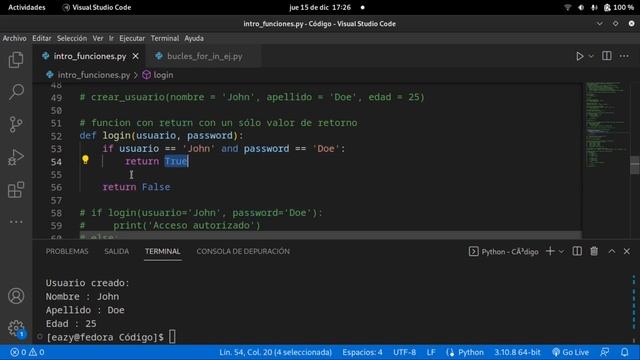640x360 pixels.
Task: Open the Explorer view in activity bar
Action: 16,60
